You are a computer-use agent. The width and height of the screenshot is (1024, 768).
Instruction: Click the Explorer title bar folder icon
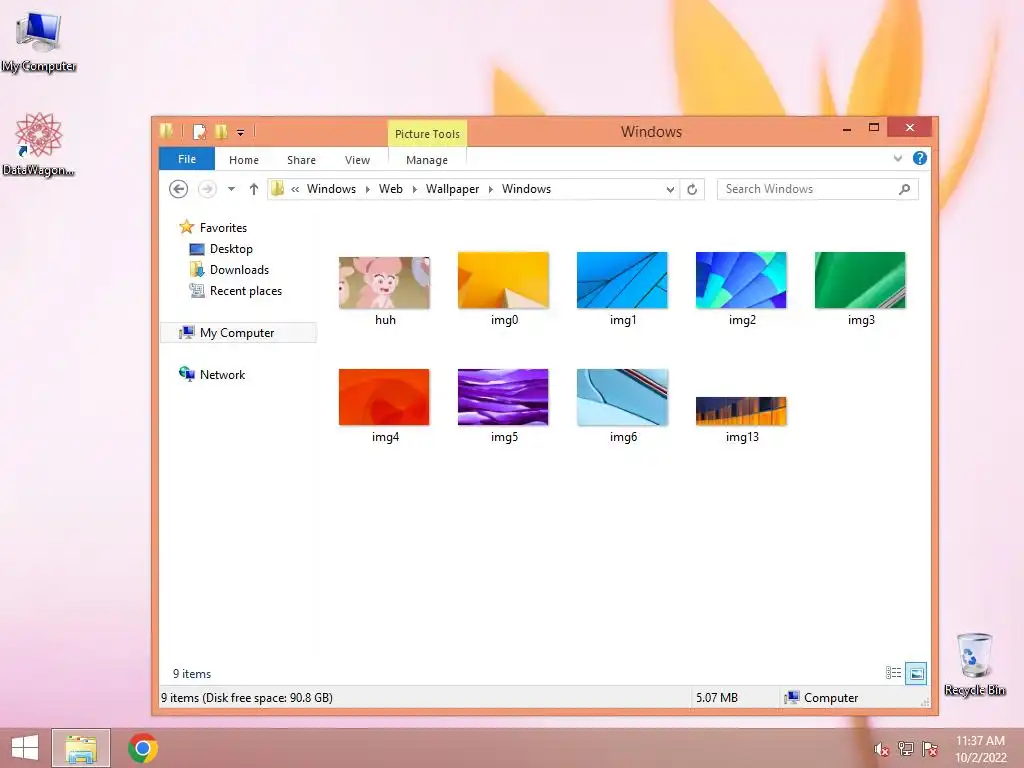click(167, 131)
